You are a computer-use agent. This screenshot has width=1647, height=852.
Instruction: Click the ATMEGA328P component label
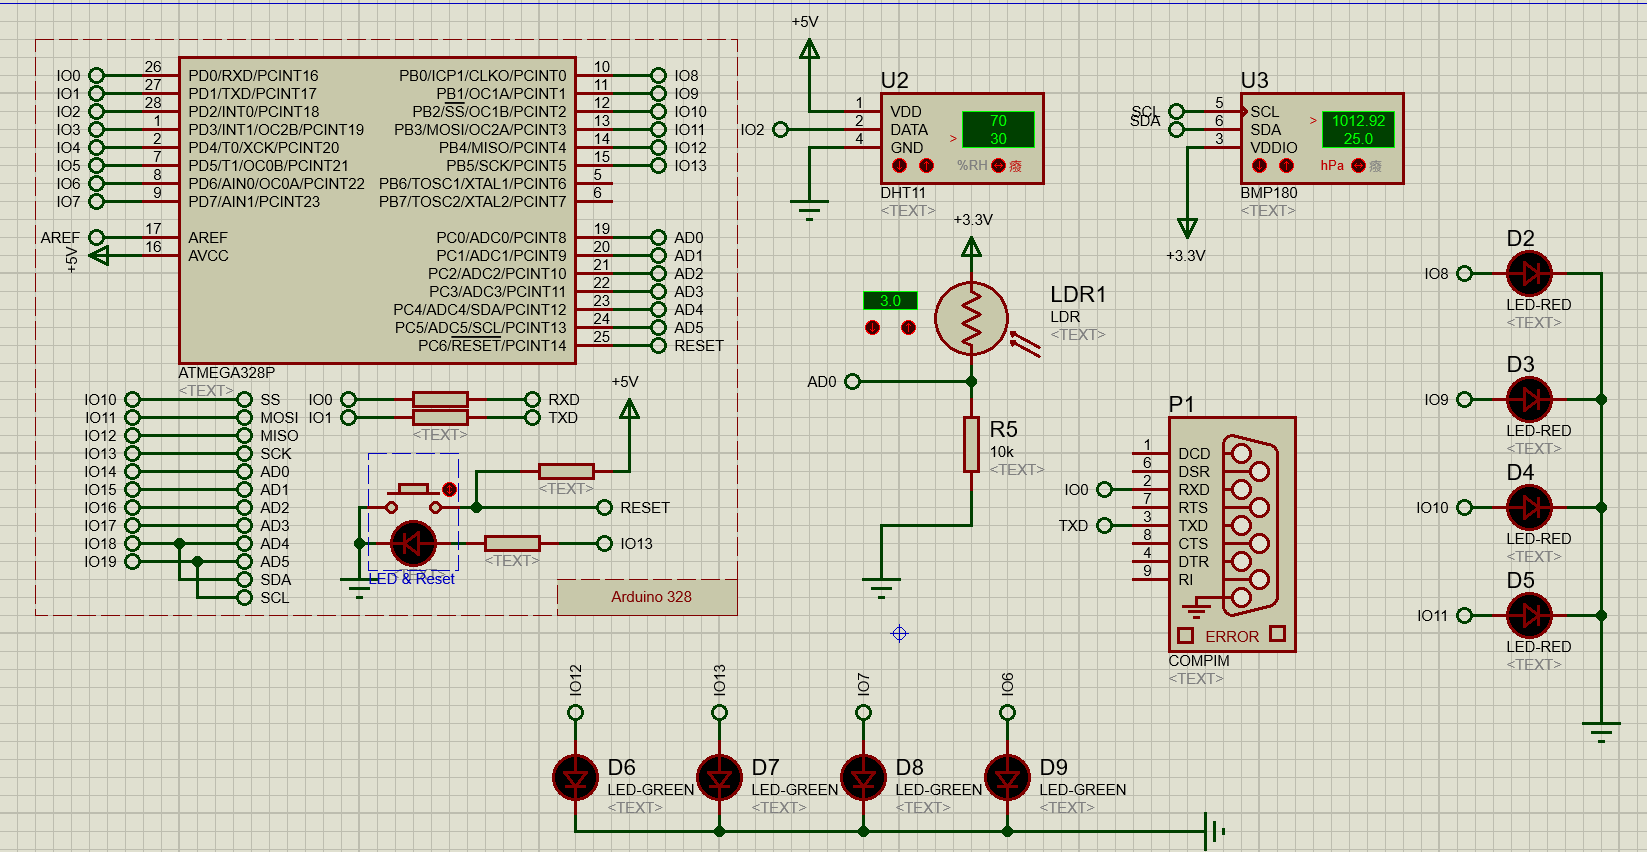(226, 373)
